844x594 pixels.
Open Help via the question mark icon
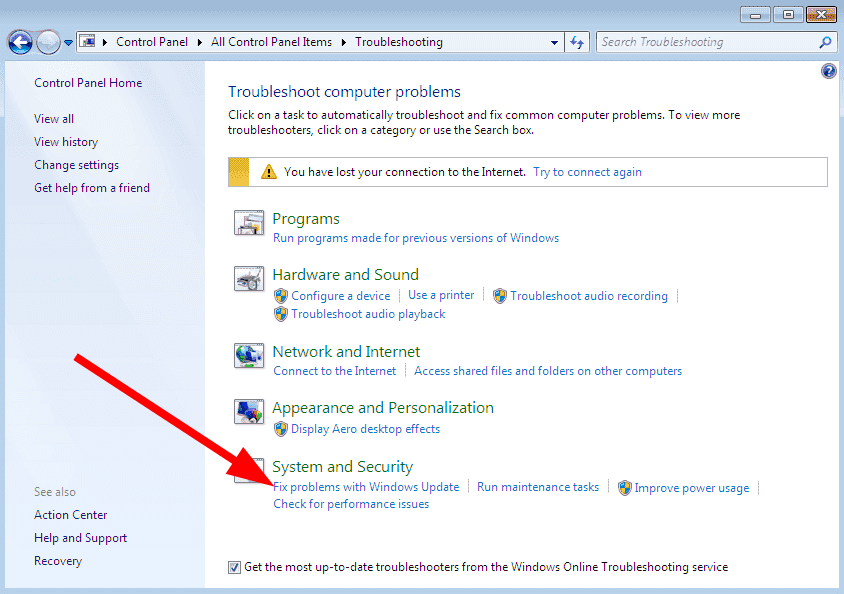(828, 71)
